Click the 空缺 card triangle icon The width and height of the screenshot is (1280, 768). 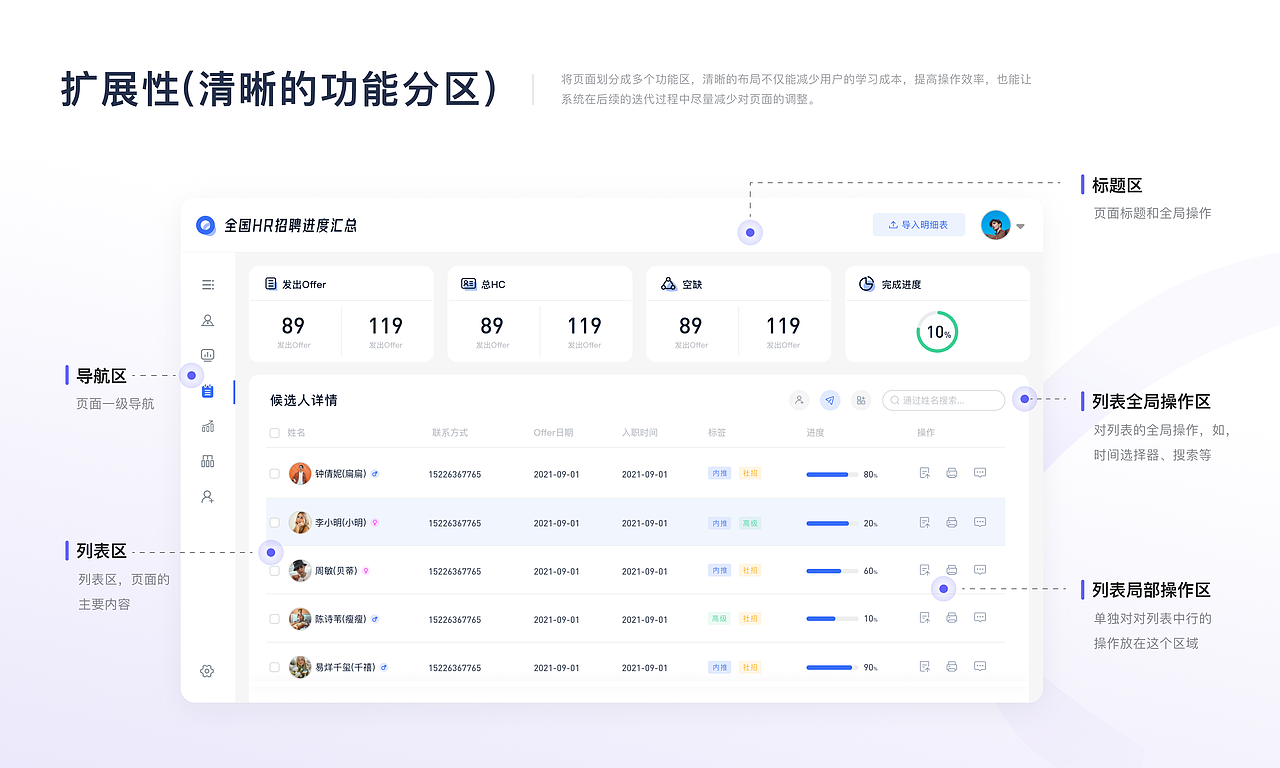click(x=669, y=284)
